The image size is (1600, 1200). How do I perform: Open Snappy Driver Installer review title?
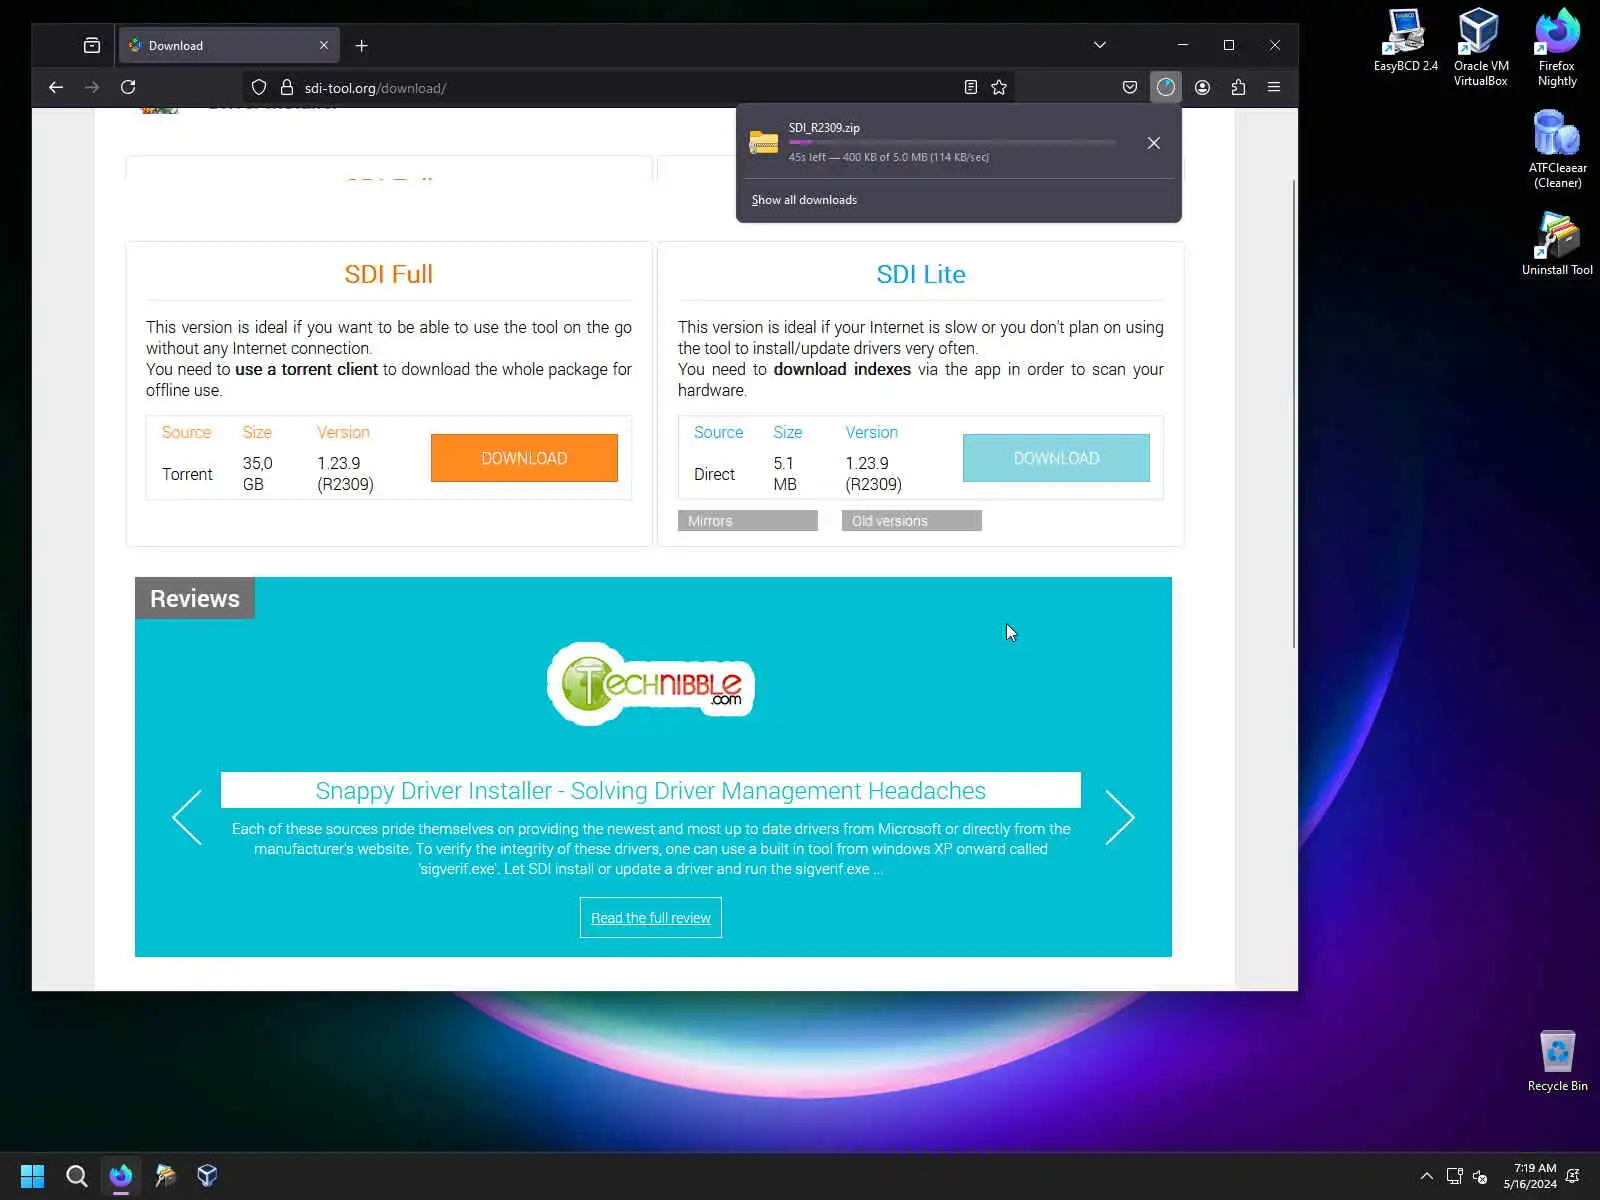[x=651, y=790]
